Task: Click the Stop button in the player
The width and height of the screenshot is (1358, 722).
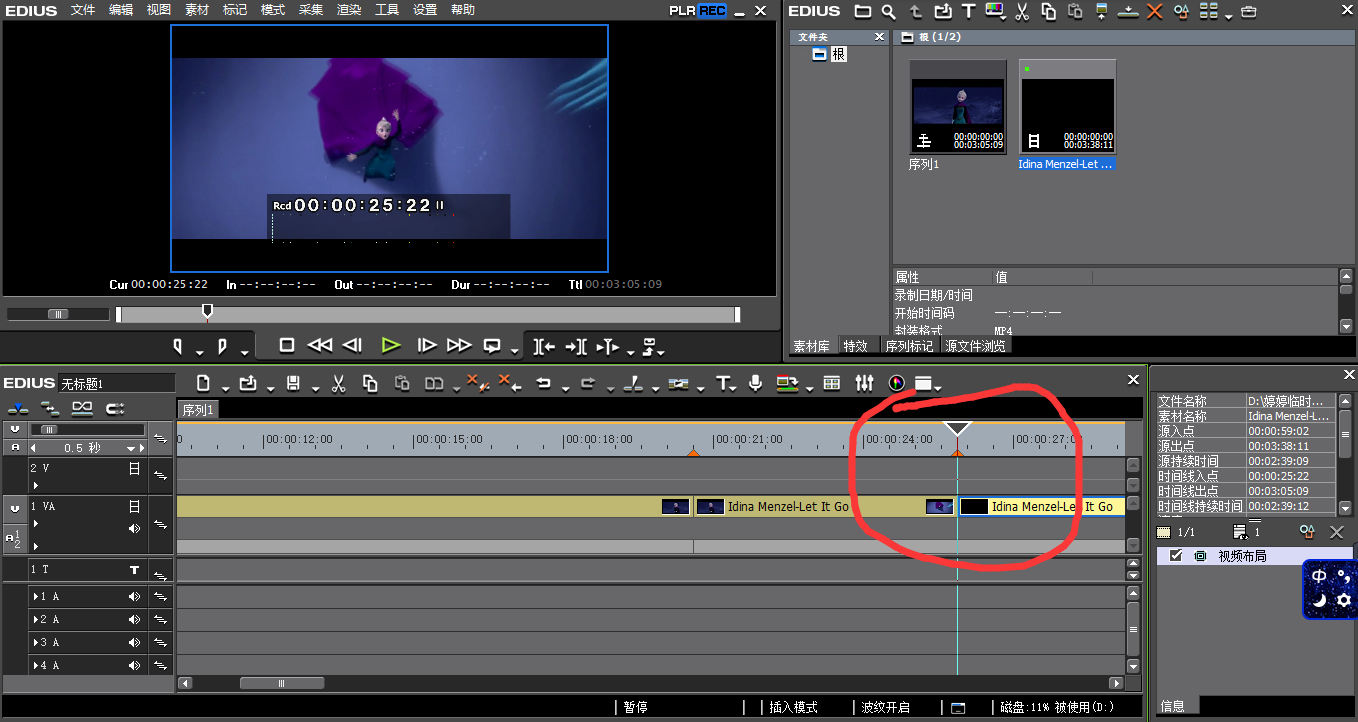Action: (x=287, y=345)
